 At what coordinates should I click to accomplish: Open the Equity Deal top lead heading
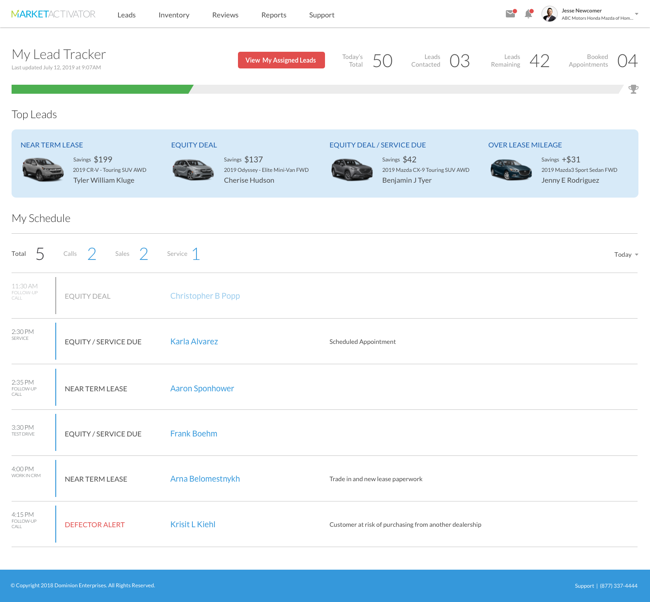[194, 145]
